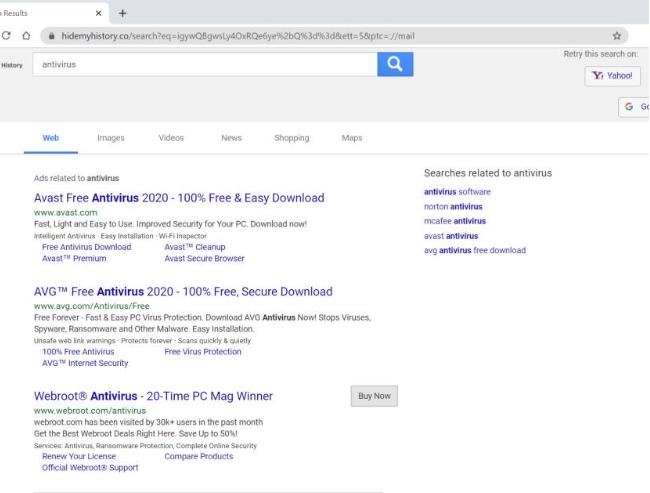Reload the current page
This screenshot has width=650, height=493.
coord(6,36)
